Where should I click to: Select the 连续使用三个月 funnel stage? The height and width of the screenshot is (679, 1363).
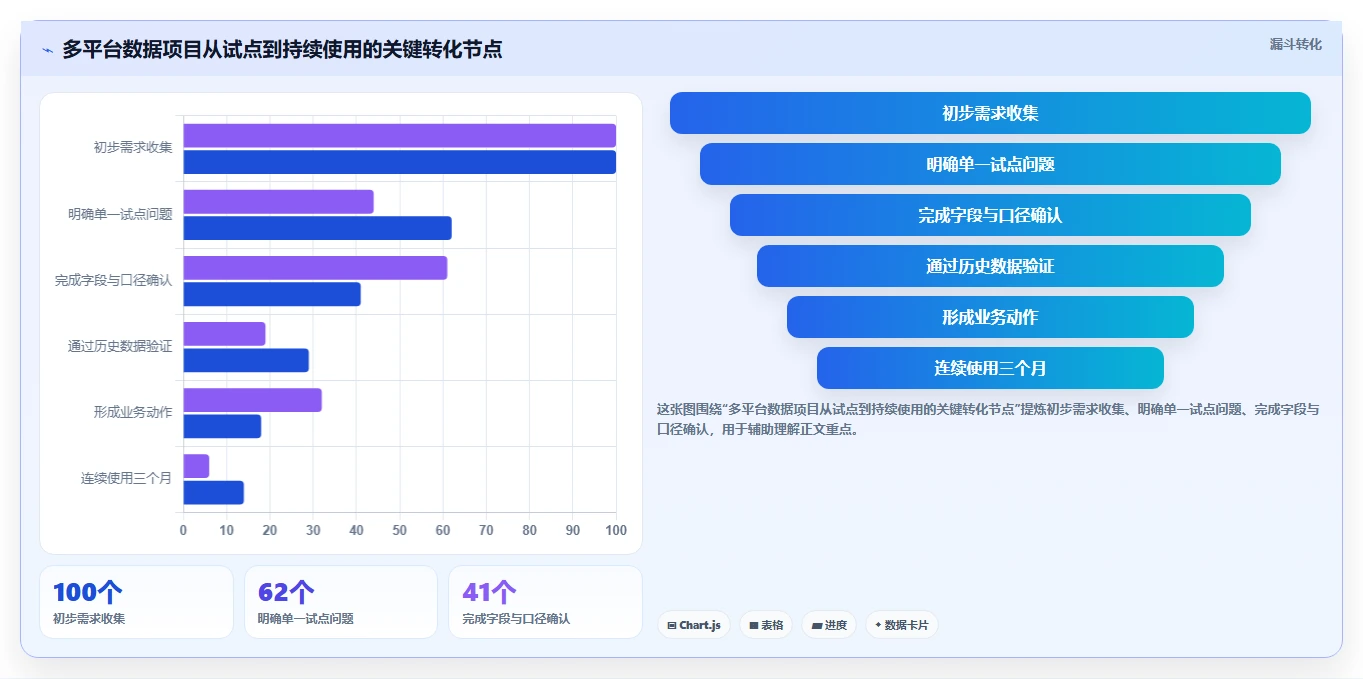pos(990,368)
